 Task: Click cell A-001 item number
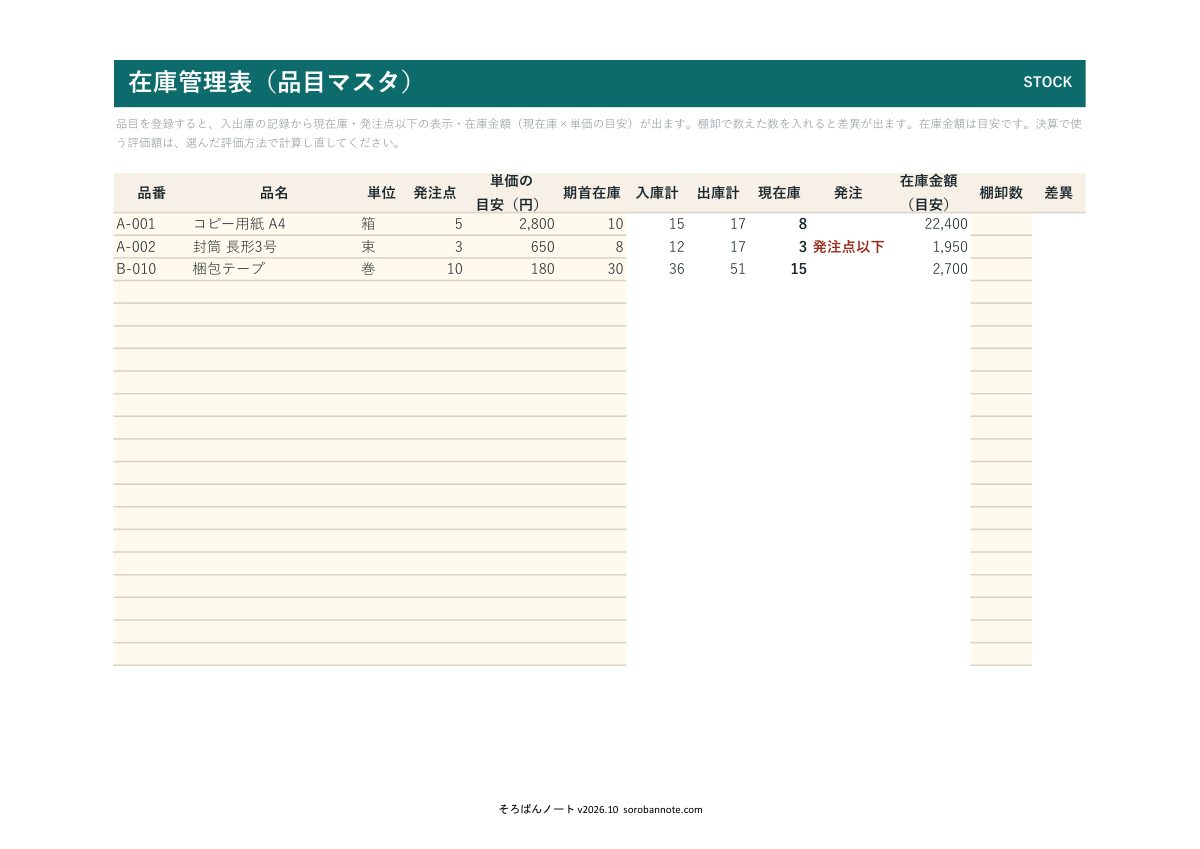pos(136,224)
